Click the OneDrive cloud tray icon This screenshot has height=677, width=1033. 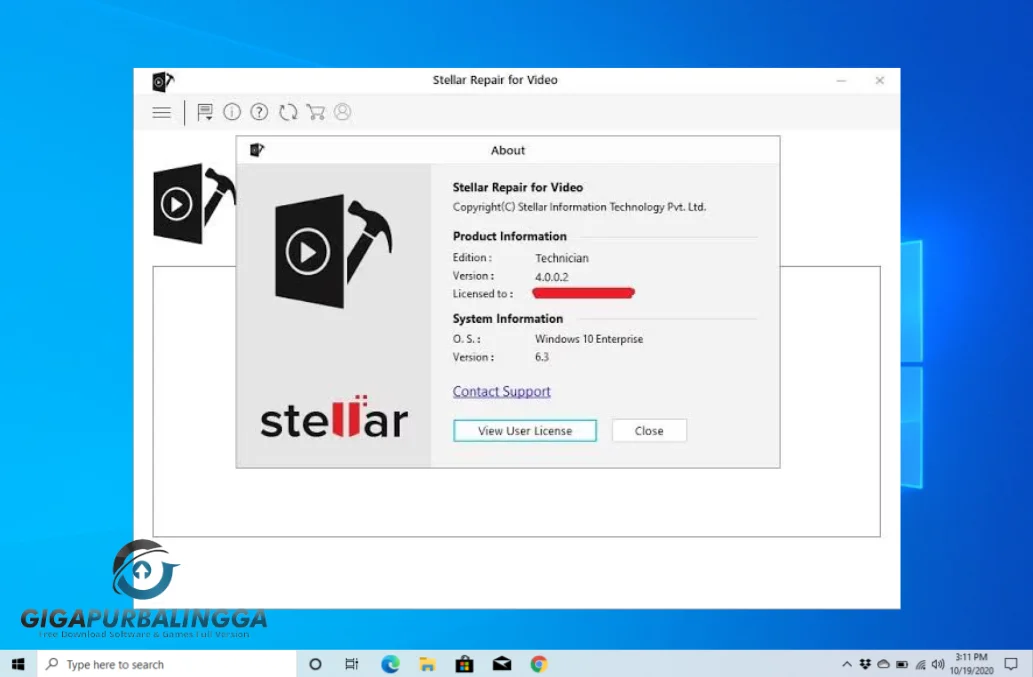(x=883, y=664)
